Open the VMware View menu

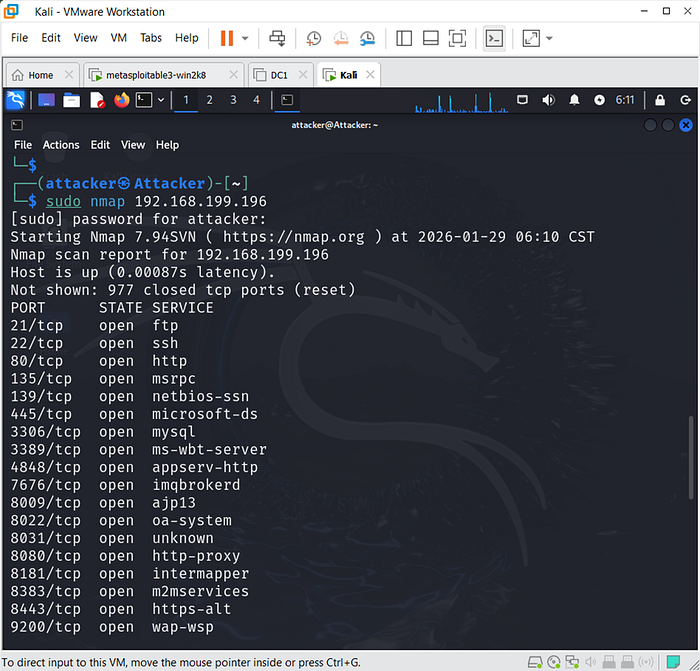click(85, 38)
